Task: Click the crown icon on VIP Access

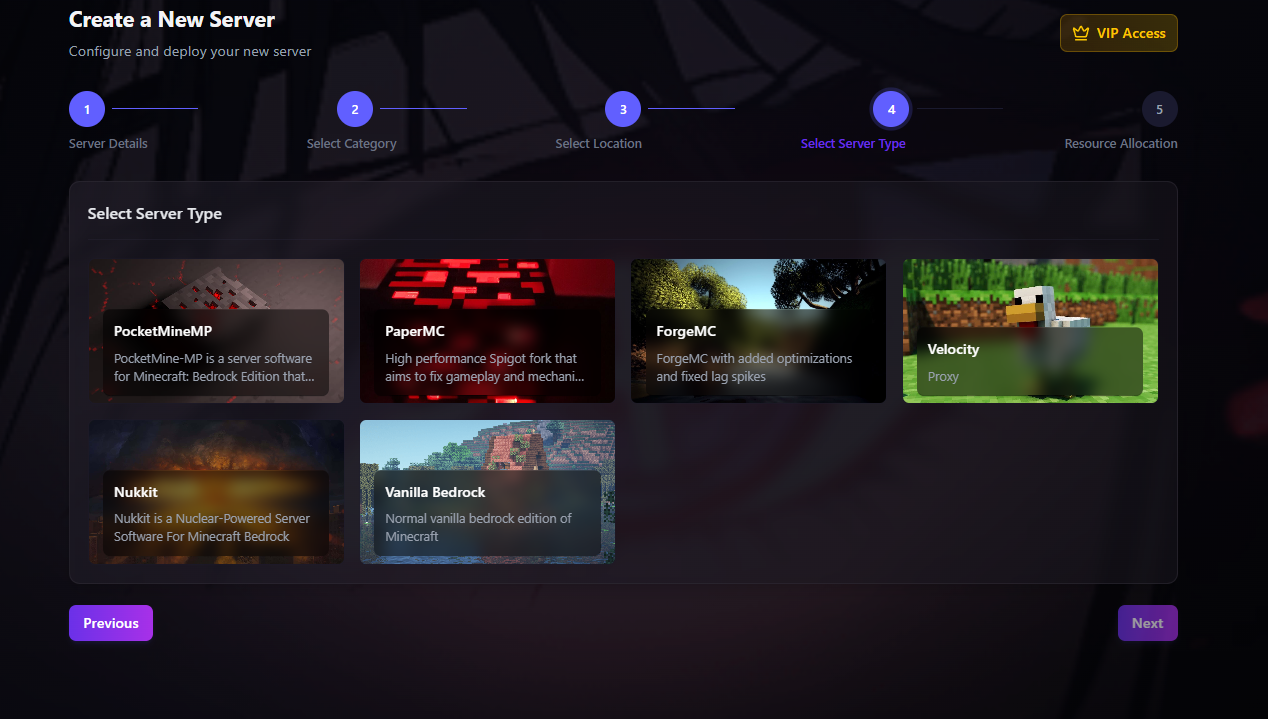Action: (1080, 32)
